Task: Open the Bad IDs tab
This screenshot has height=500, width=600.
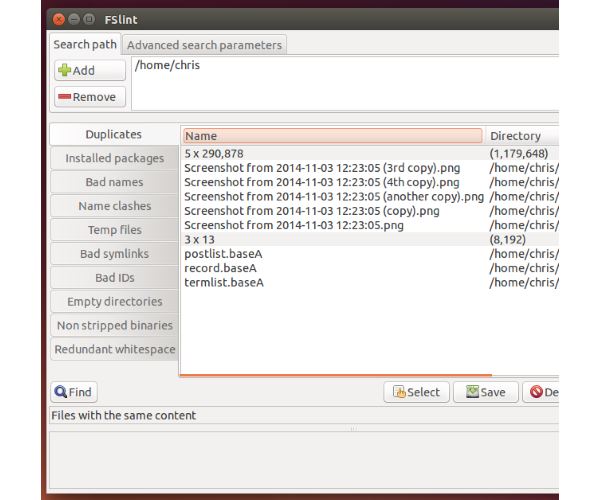Action: click(x=114, y=278)
